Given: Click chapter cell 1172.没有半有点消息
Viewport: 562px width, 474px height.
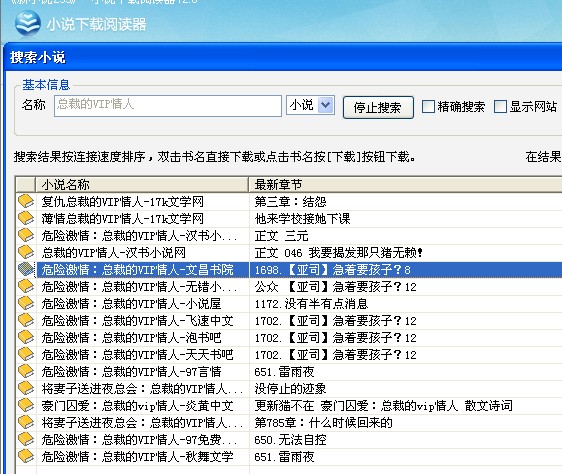Looking at the screenshot, I should tap(311, 304).
